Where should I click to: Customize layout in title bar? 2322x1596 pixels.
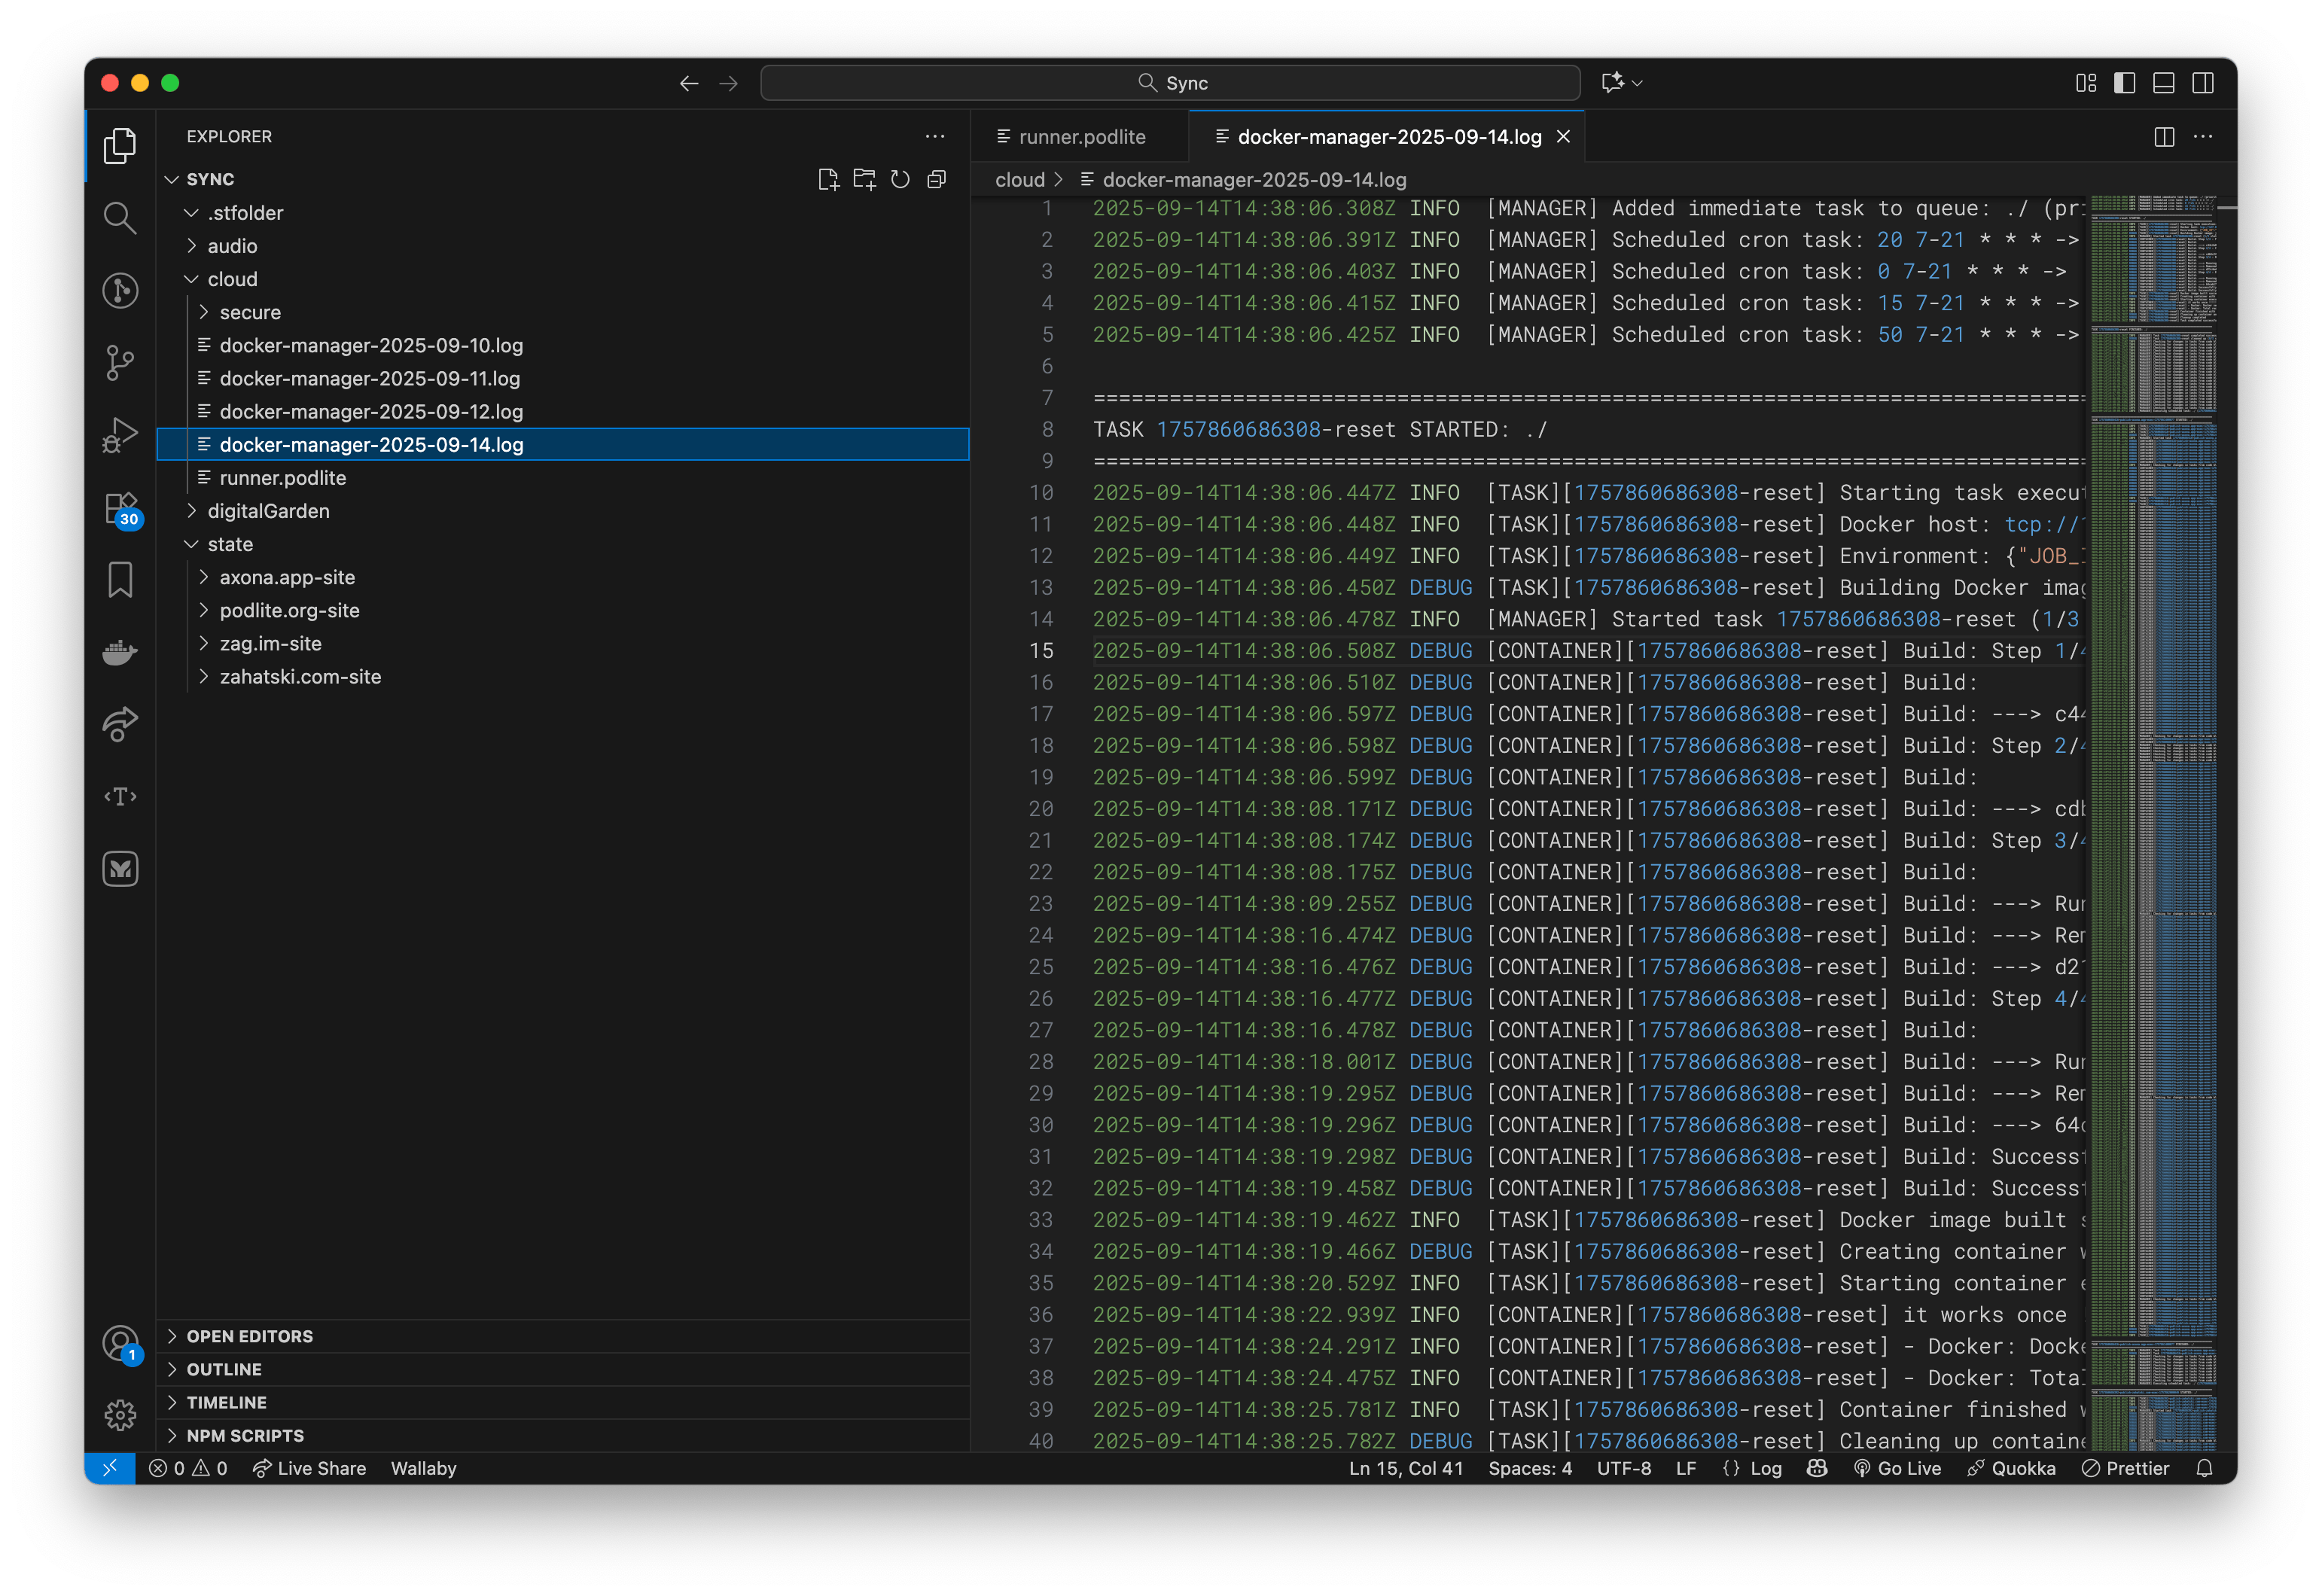tap(2085, 83)
